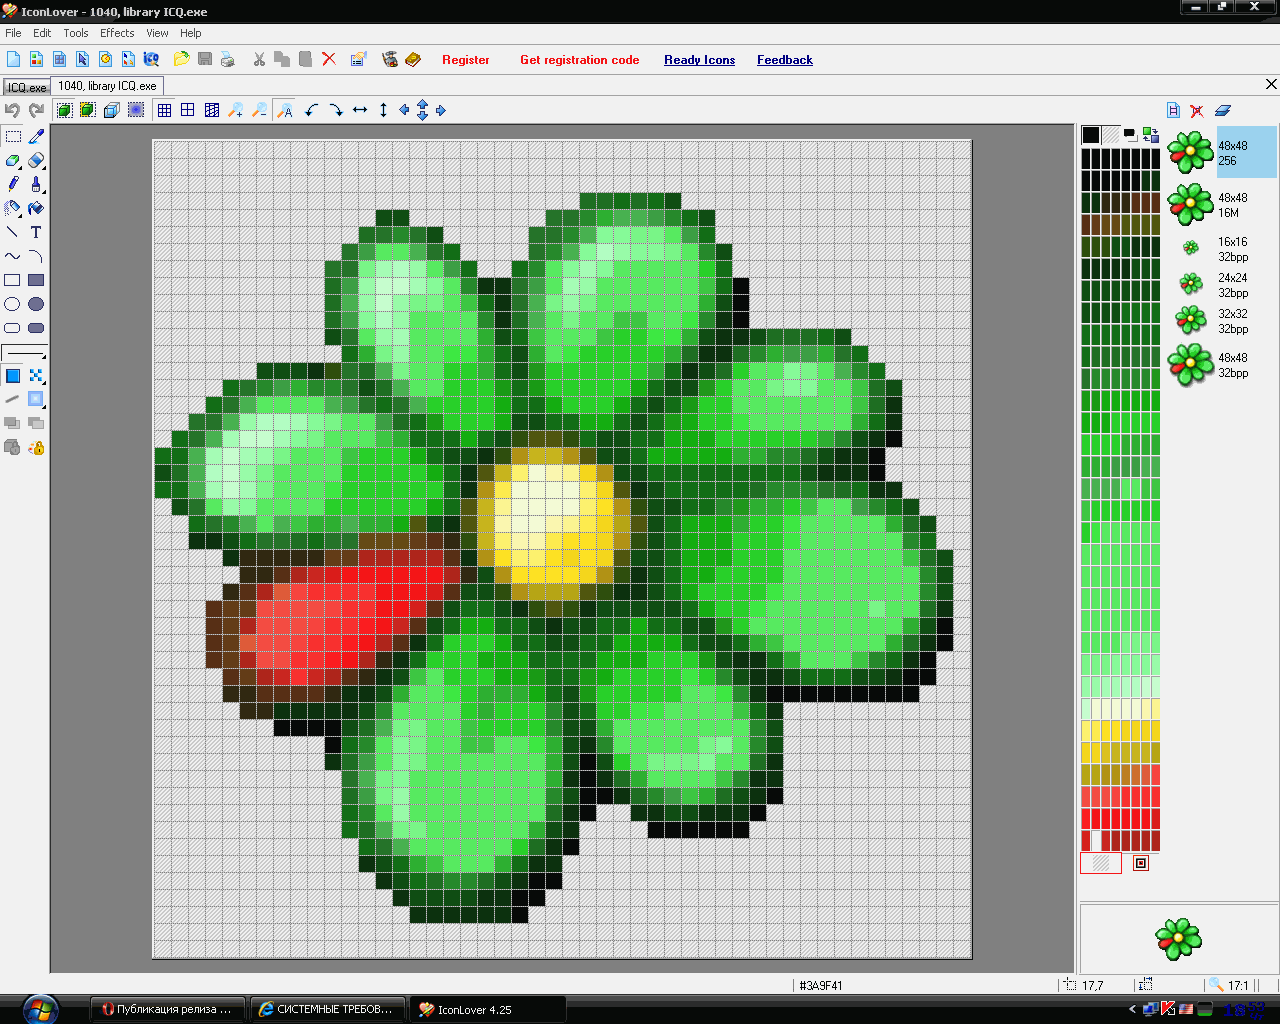Viewport: 1280px width, 1024px height.
Task: Select the filled rounded rectangle tool
Action: [36, 328]
